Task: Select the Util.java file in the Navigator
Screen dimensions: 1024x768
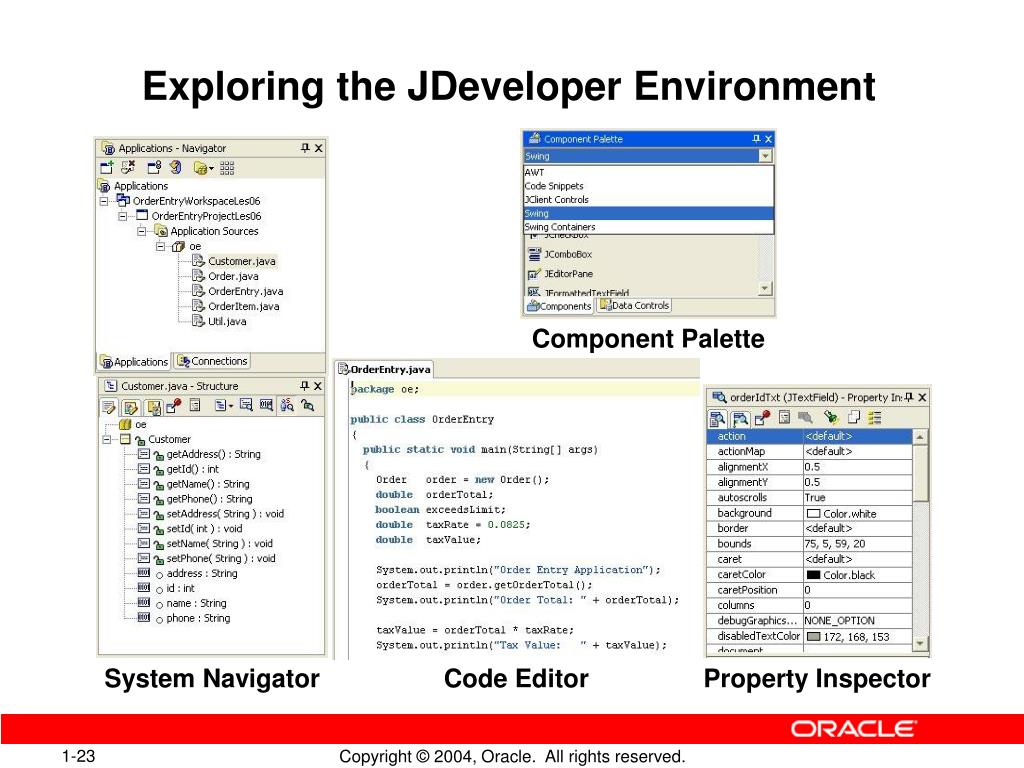Action: coord(227,321)
